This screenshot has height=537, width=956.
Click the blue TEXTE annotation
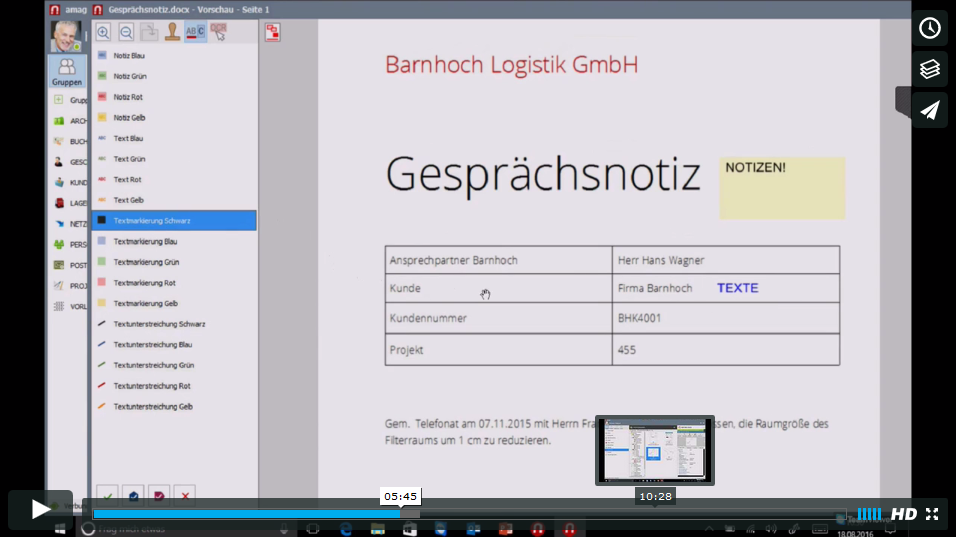pyautogui.click(x=738, y=288)
